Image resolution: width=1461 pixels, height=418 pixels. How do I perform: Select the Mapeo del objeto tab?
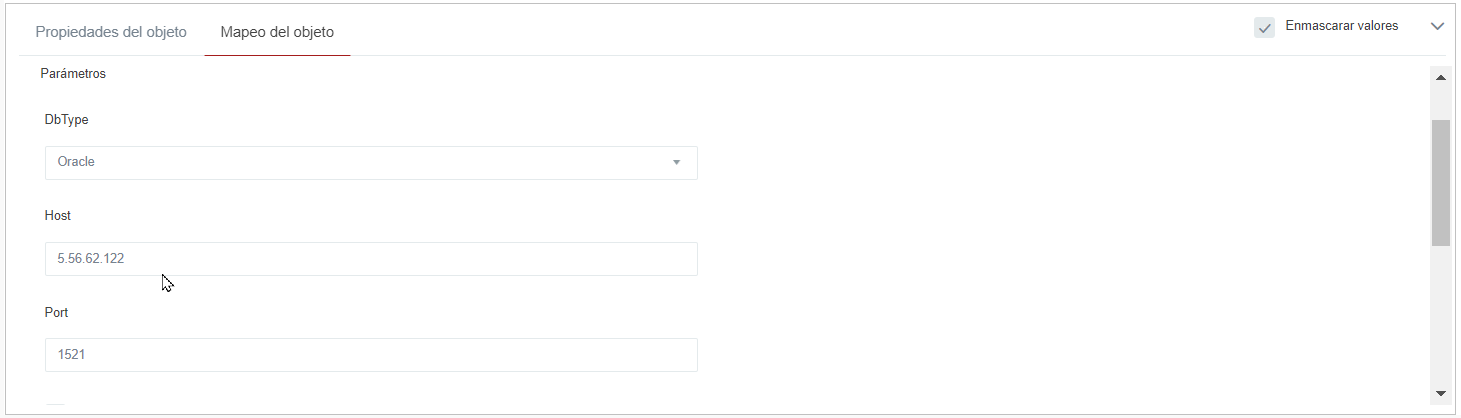pyautogui.click(x=277, y=32)
